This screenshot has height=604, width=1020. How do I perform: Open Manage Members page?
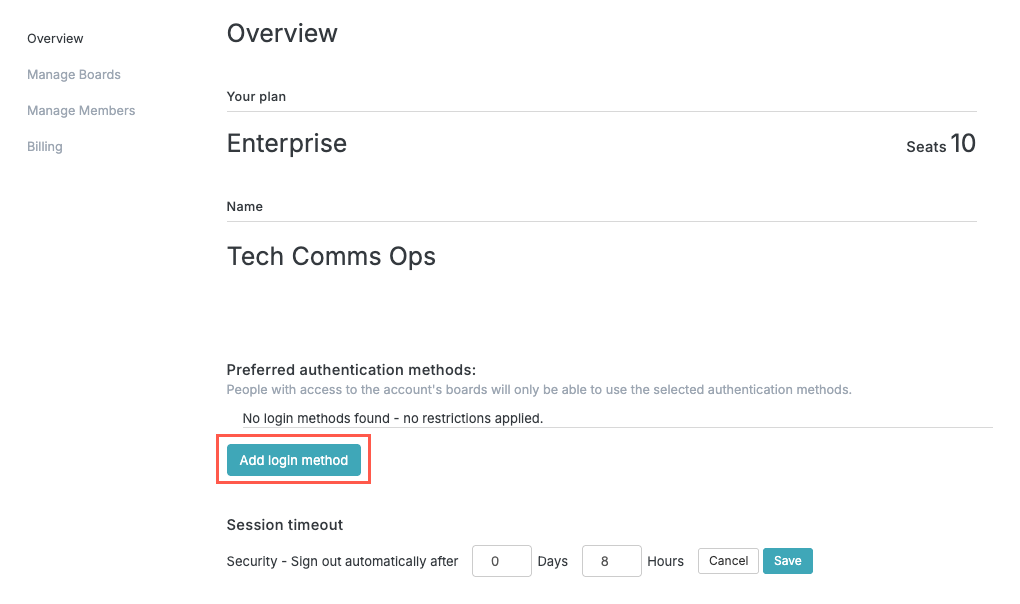click(x=81, y=111)
